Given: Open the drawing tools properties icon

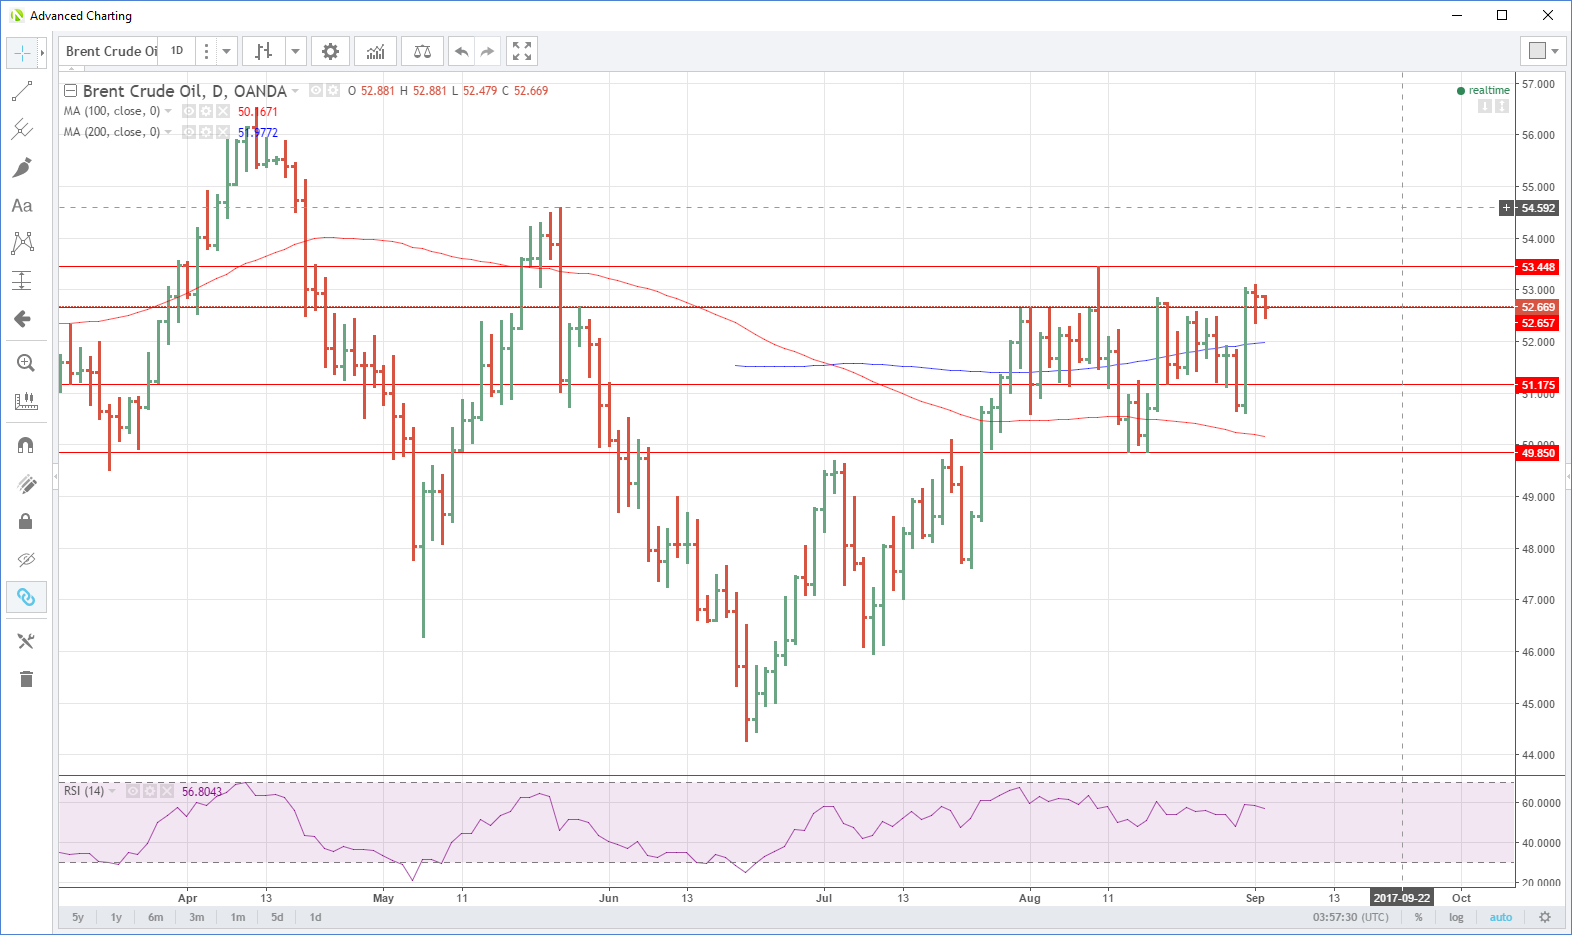Looking at the screenshot, I should tap(26, 641).
